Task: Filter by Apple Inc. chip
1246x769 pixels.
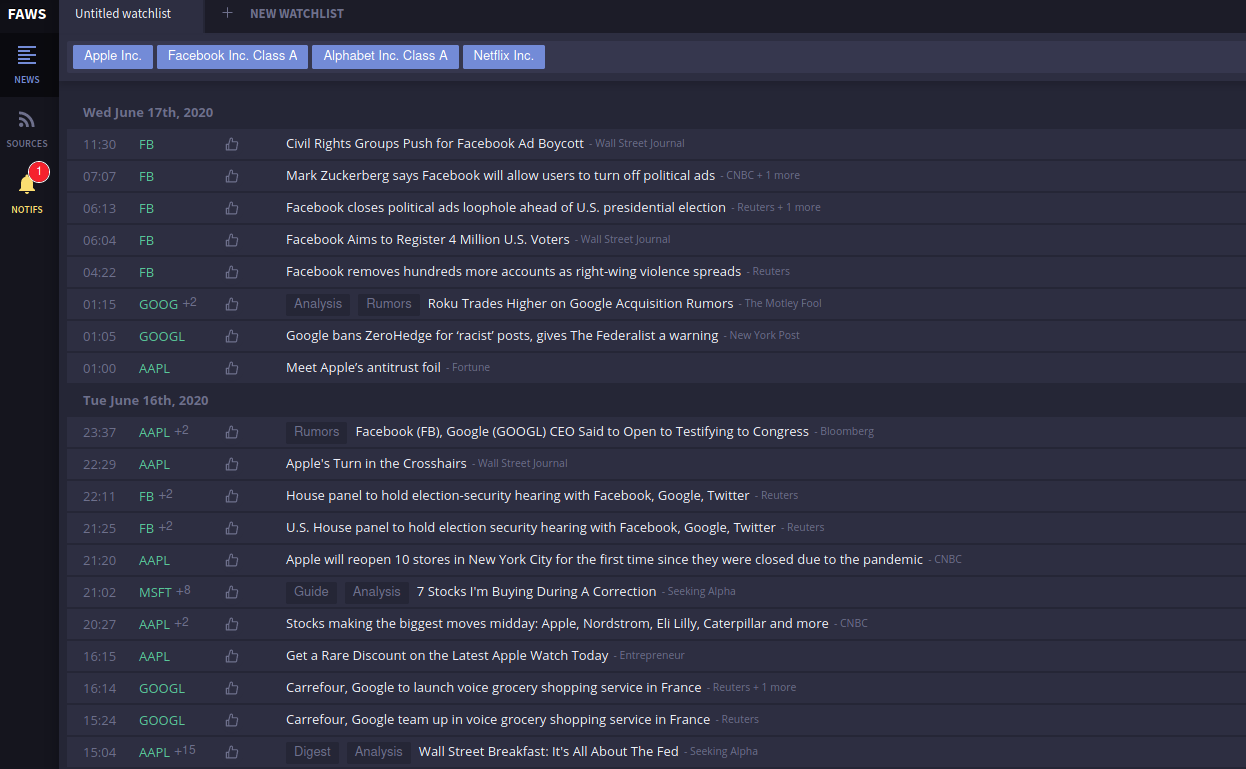Action: [113, 56]
